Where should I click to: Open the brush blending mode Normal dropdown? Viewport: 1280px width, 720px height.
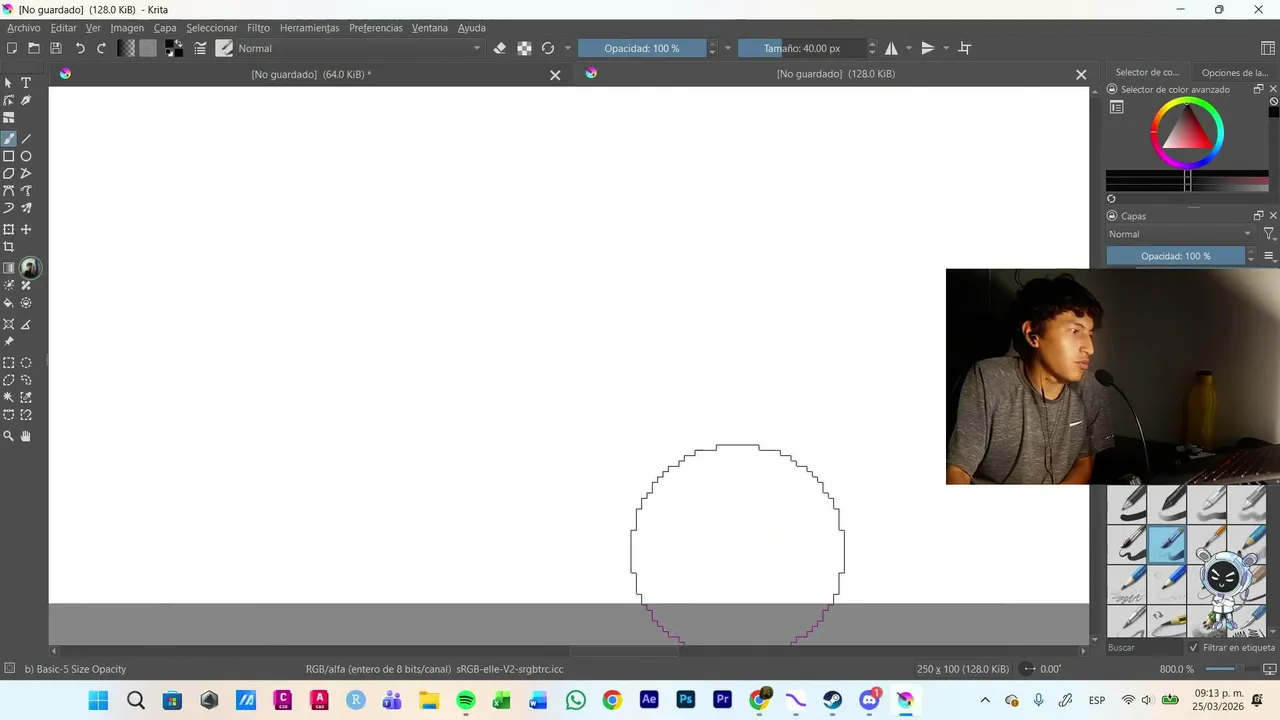tap(360, 48)
